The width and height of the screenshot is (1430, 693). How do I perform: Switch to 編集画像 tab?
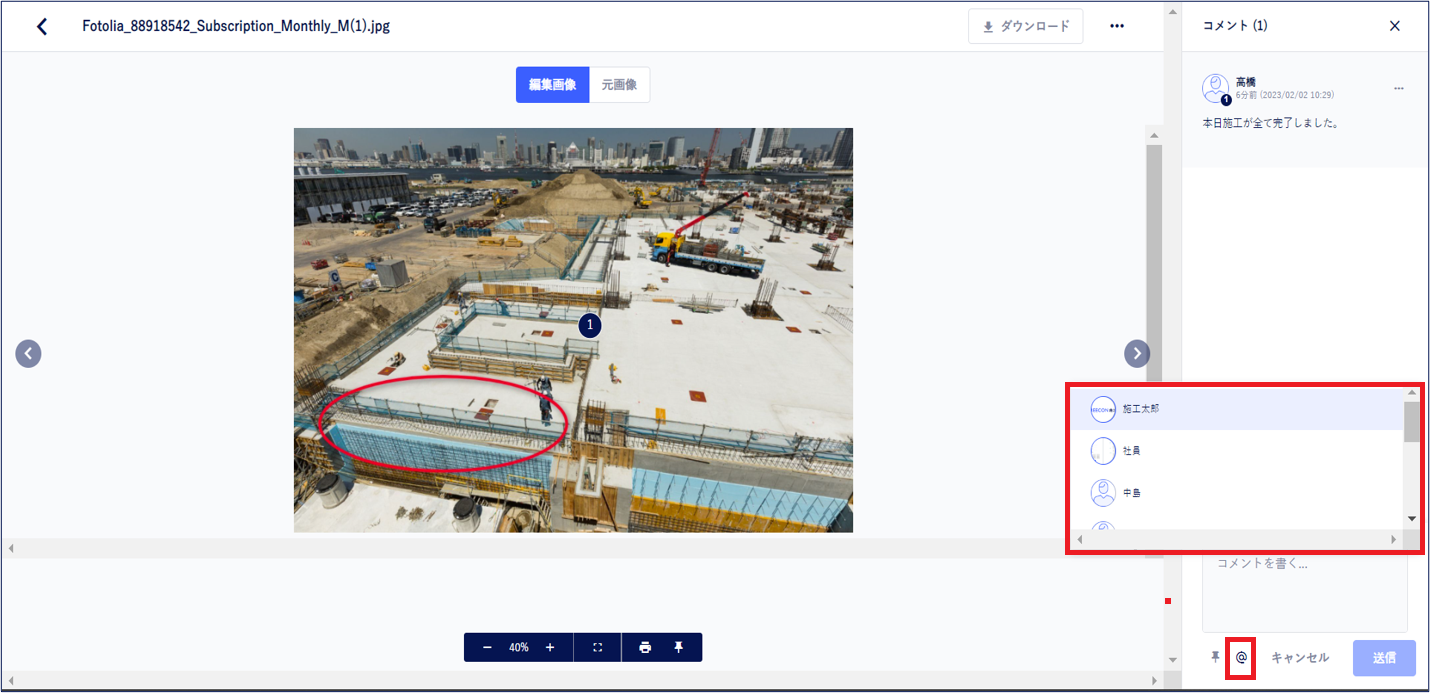coord(552,85)
